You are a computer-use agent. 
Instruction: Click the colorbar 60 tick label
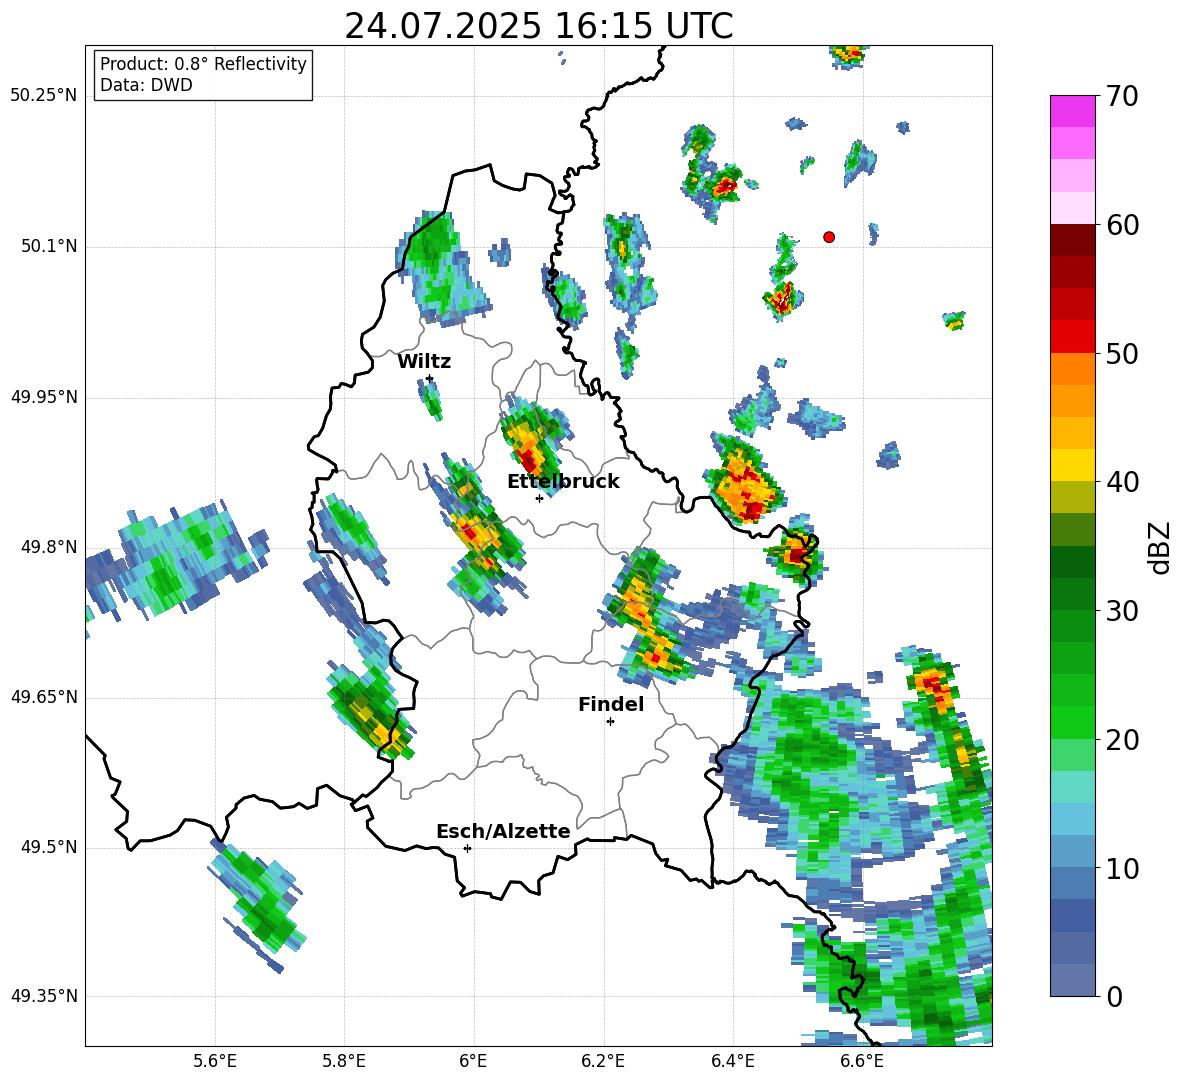(x=1122, y=225)
